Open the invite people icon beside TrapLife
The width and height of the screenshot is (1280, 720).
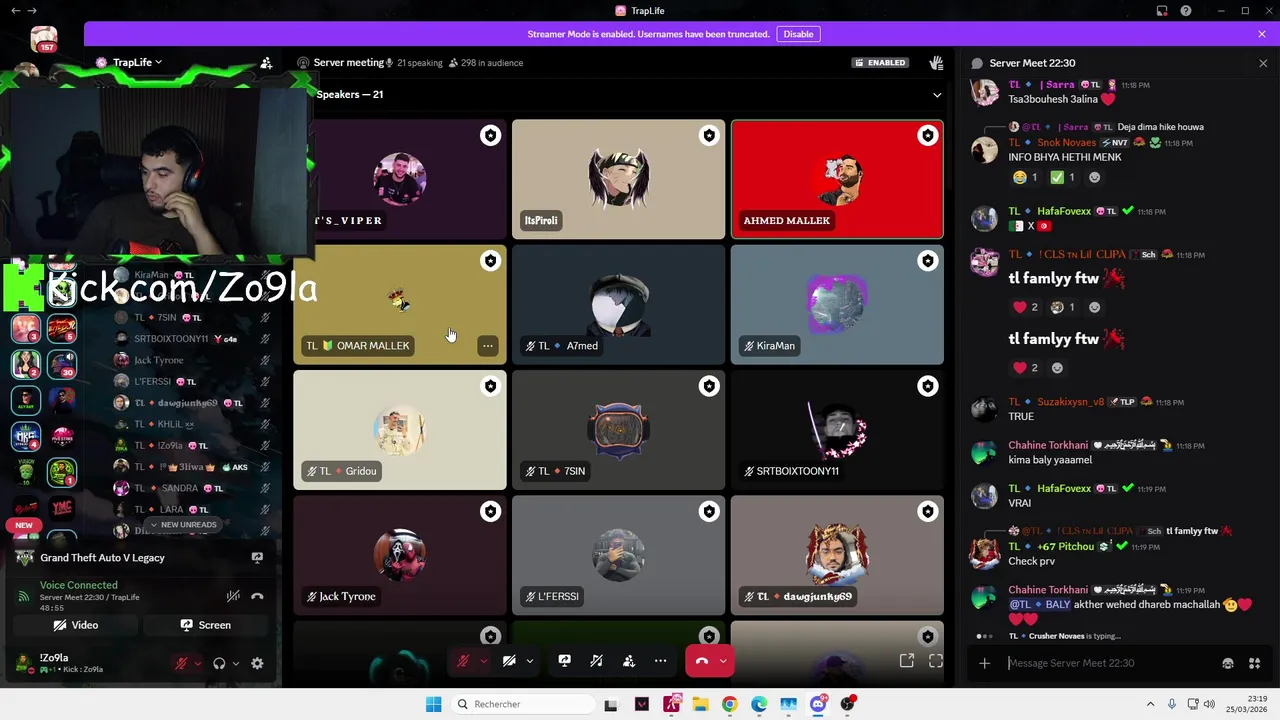pyautogui.click(x=266, y=62)
